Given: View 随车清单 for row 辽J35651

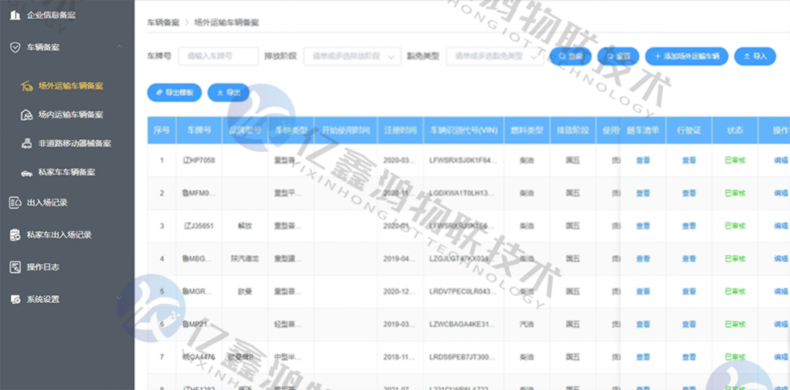Looking at the screenshot, I should pyautogui.click(x=643, y=226).
